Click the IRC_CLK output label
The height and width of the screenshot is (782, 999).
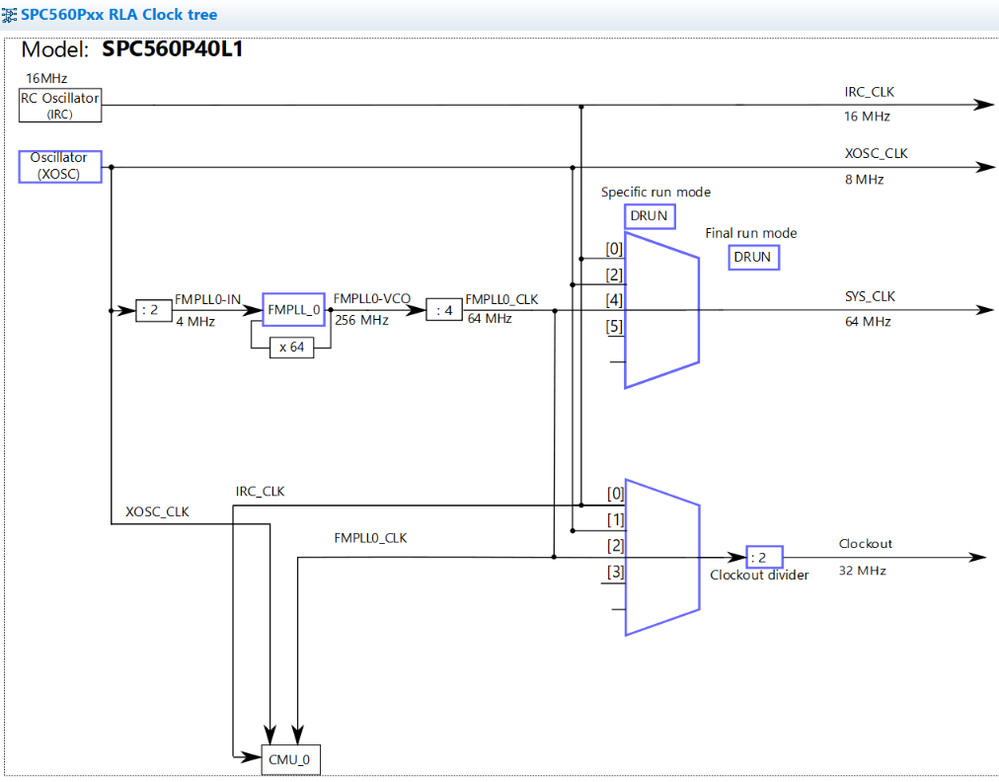pos(869,92)
